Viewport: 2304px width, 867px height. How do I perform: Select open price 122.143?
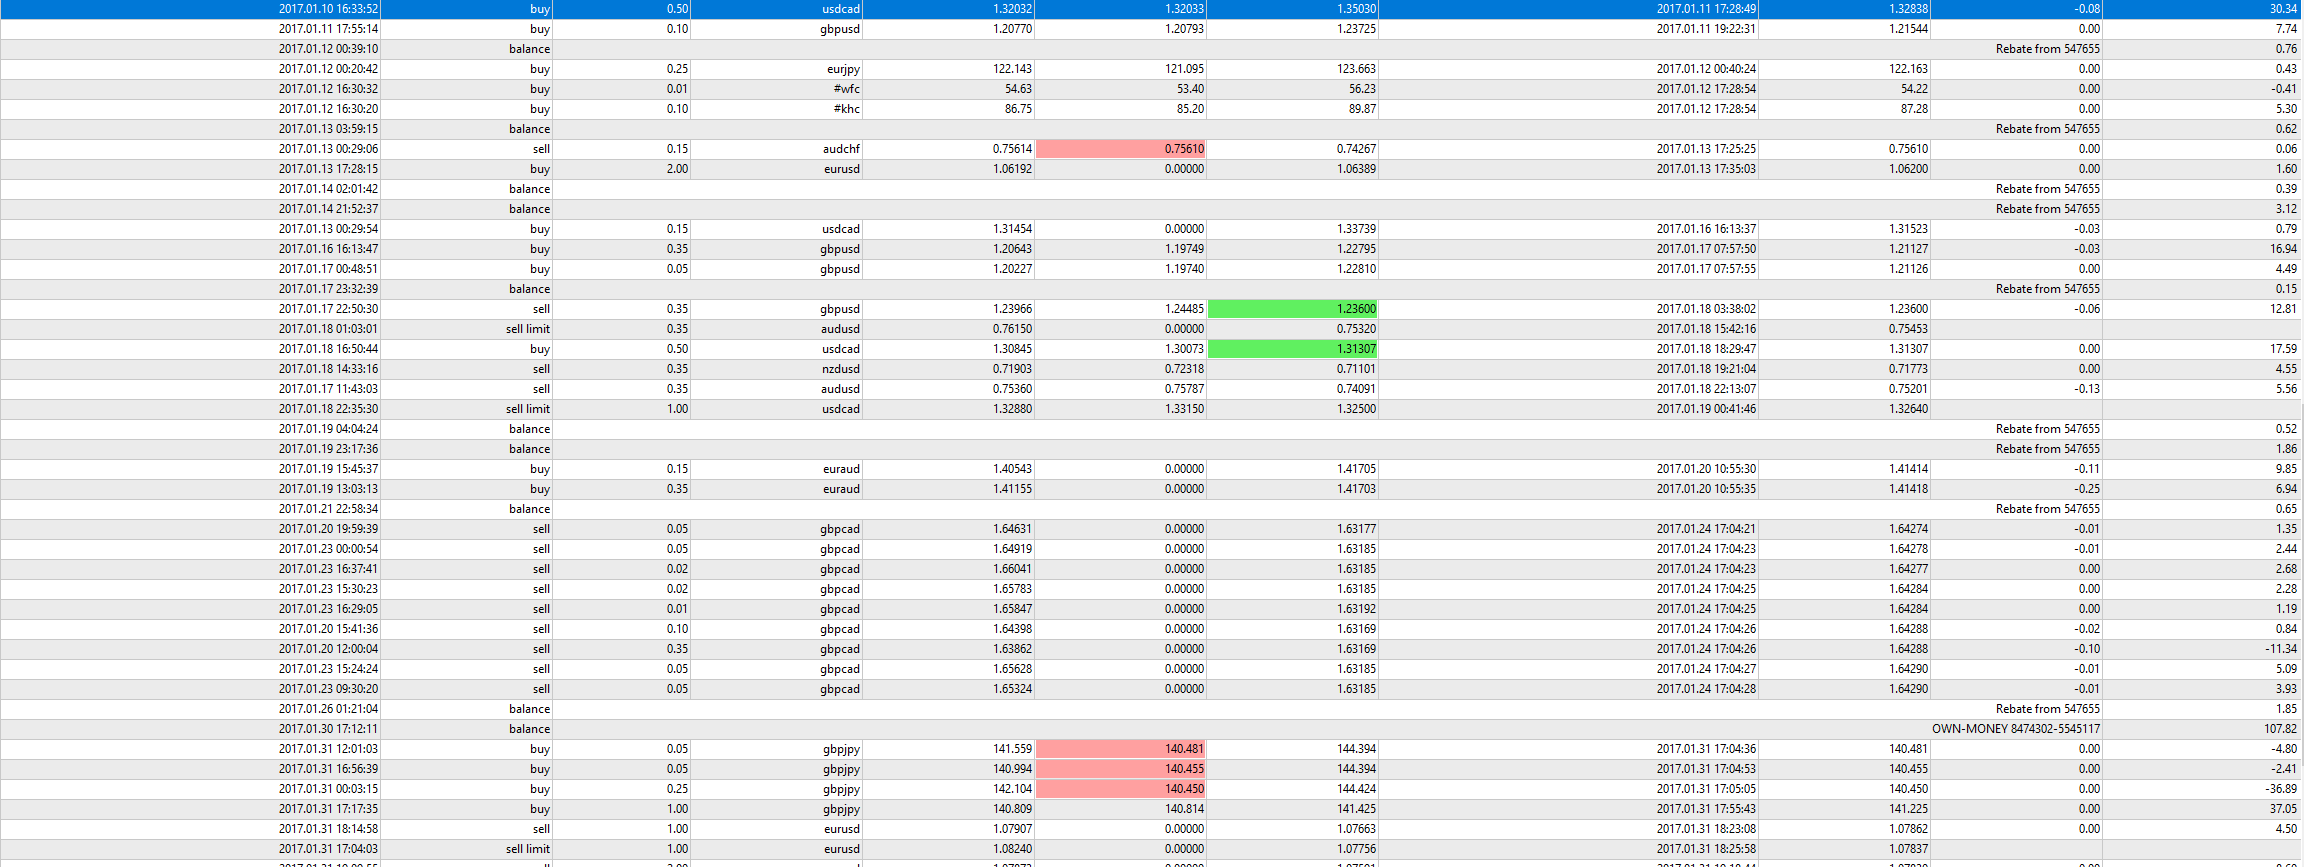[x=1012, y=69]
